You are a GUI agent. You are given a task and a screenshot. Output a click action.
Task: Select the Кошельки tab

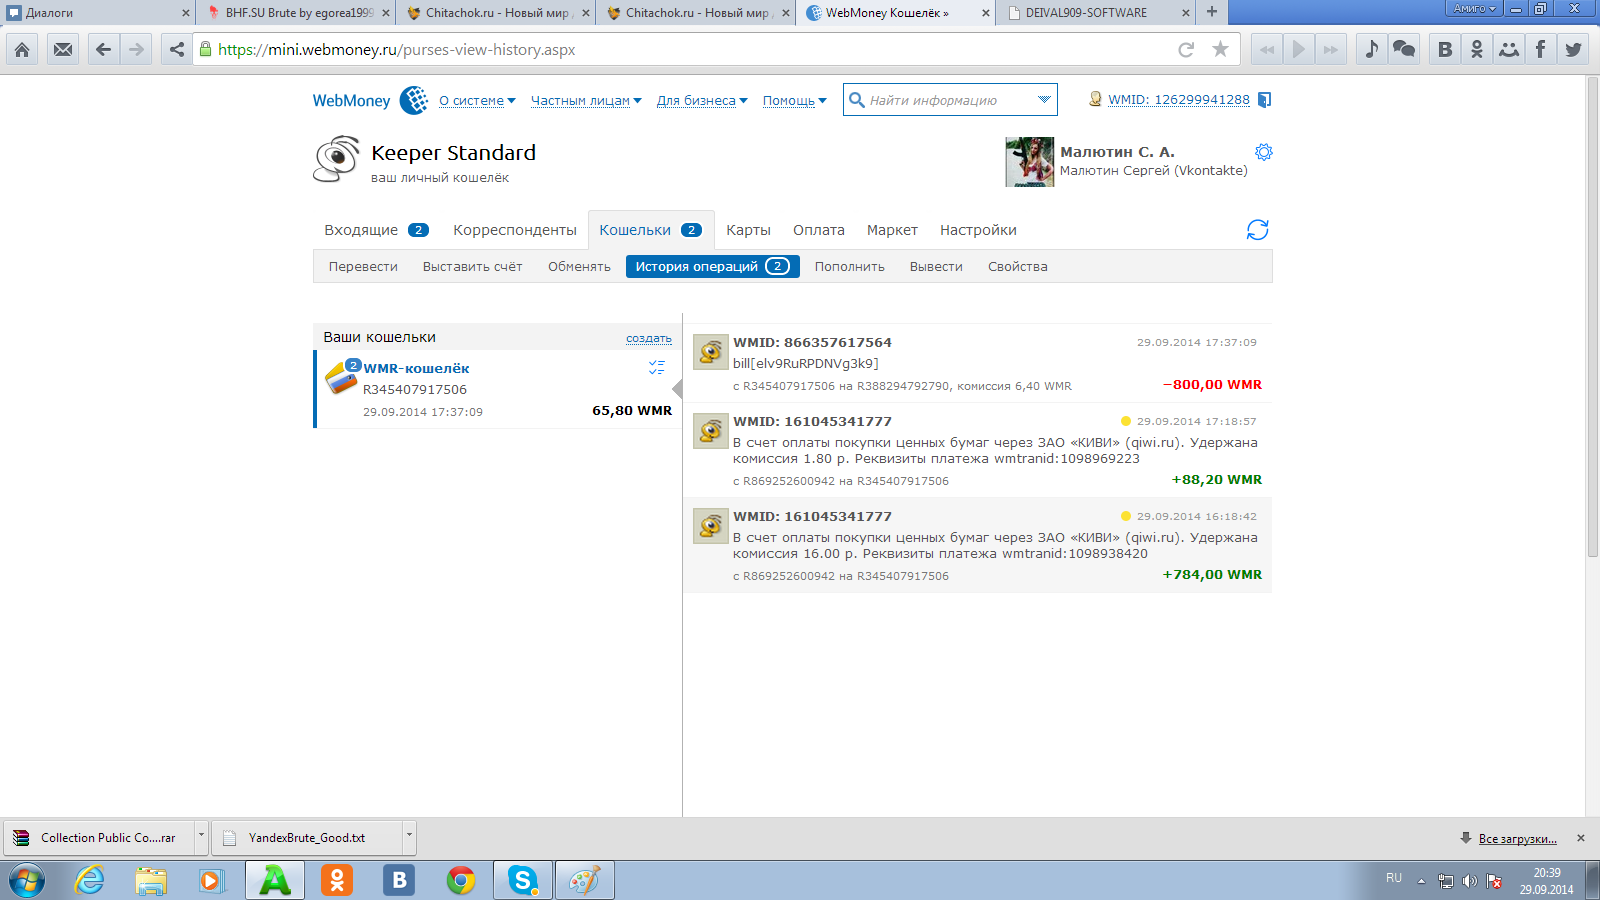(651, 230)
